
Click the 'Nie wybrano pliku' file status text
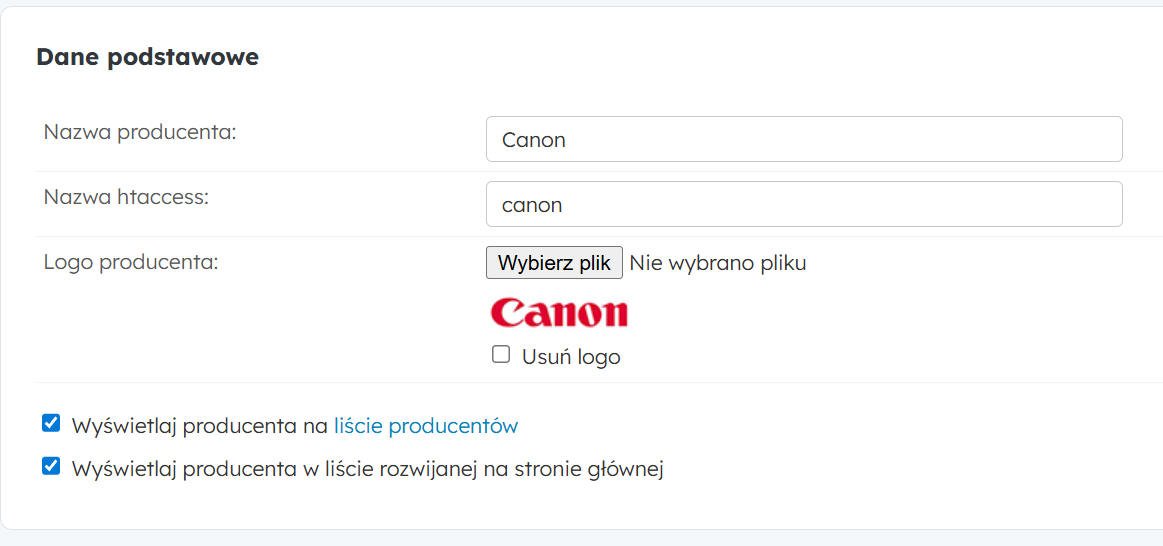[x=718, y=263]
